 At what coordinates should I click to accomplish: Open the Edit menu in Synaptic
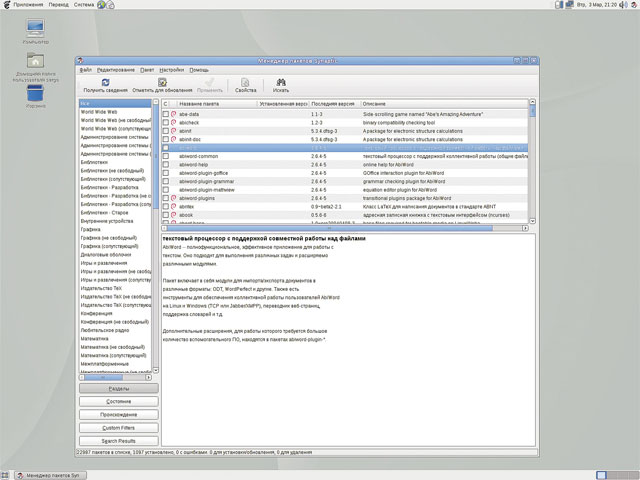(x=116, y=70)
